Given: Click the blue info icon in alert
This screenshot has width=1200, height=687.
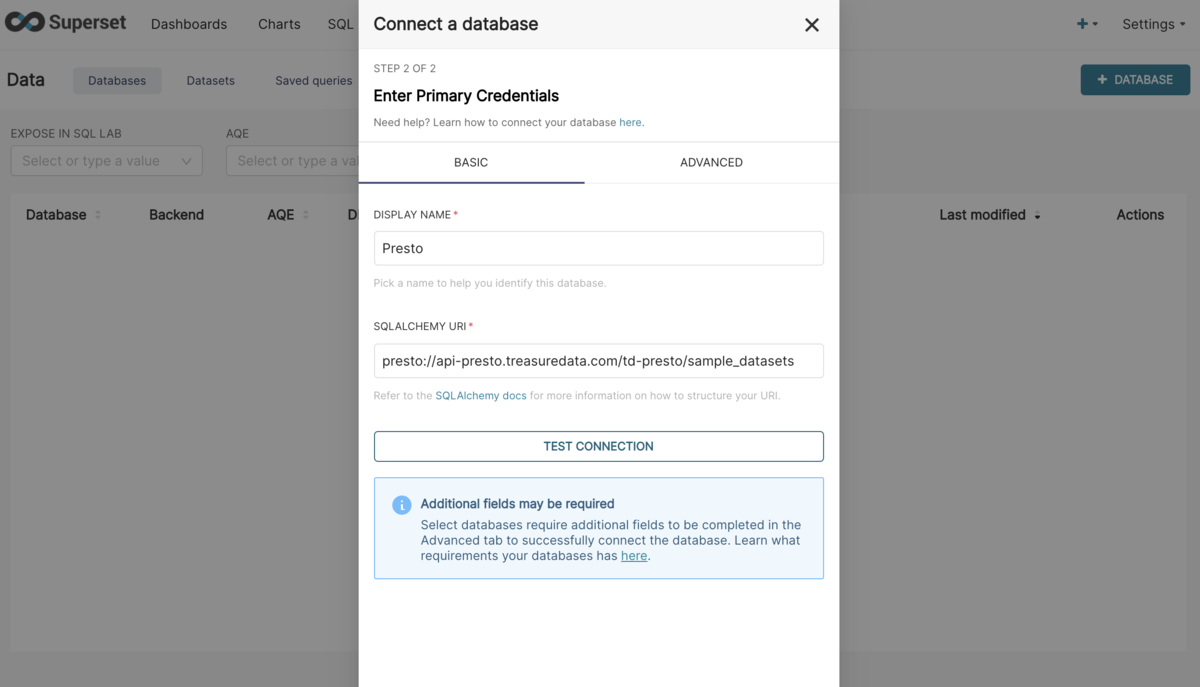Looking at the screenshot, I should tap(402, 505).
